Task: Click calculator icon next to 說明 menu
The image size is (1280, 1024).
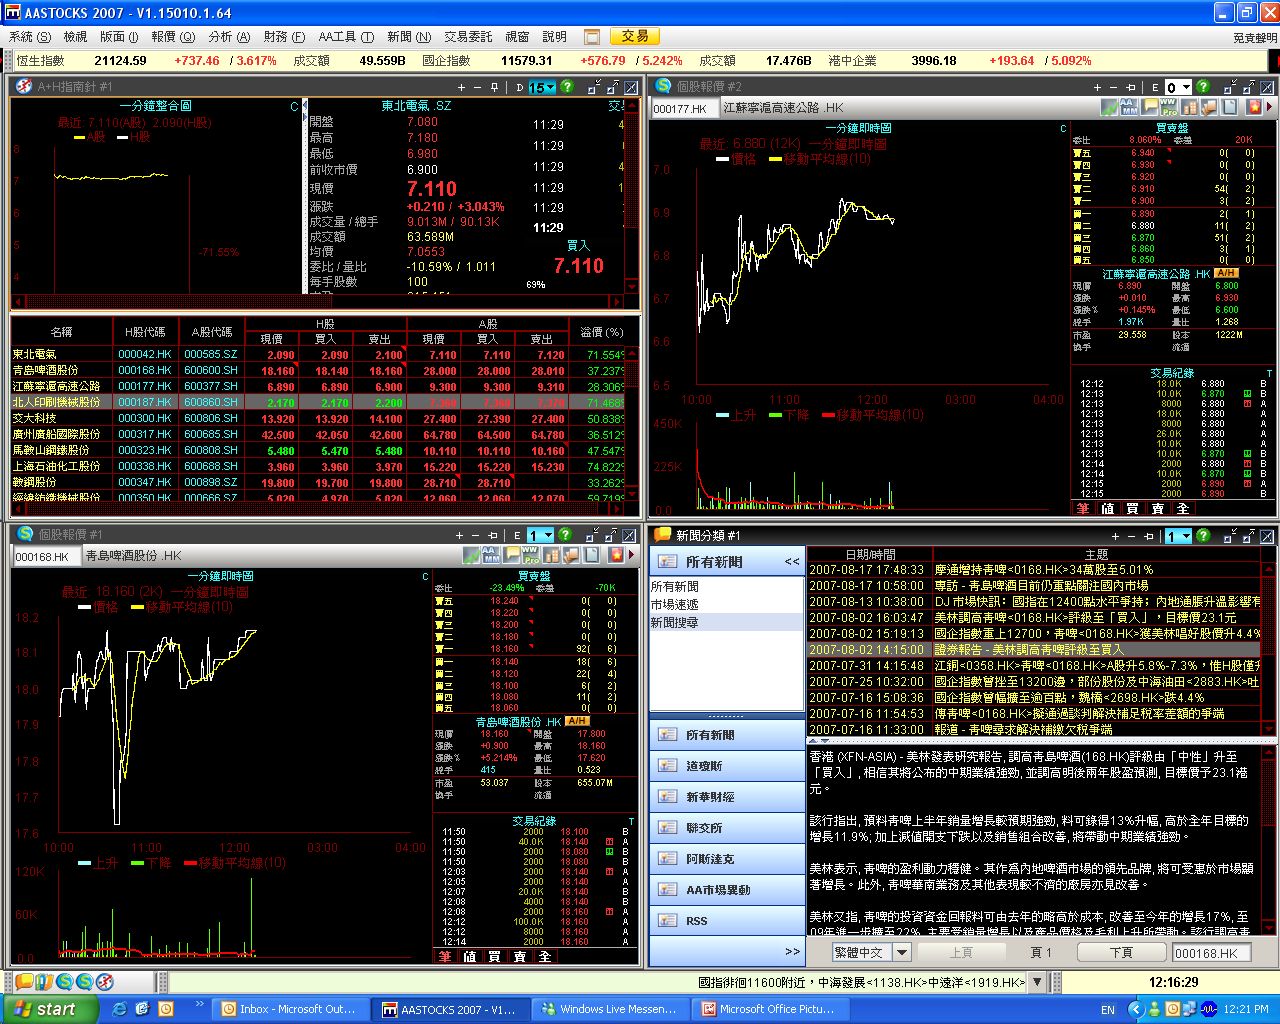Action: pyautogui.click(x=592, y=37)
